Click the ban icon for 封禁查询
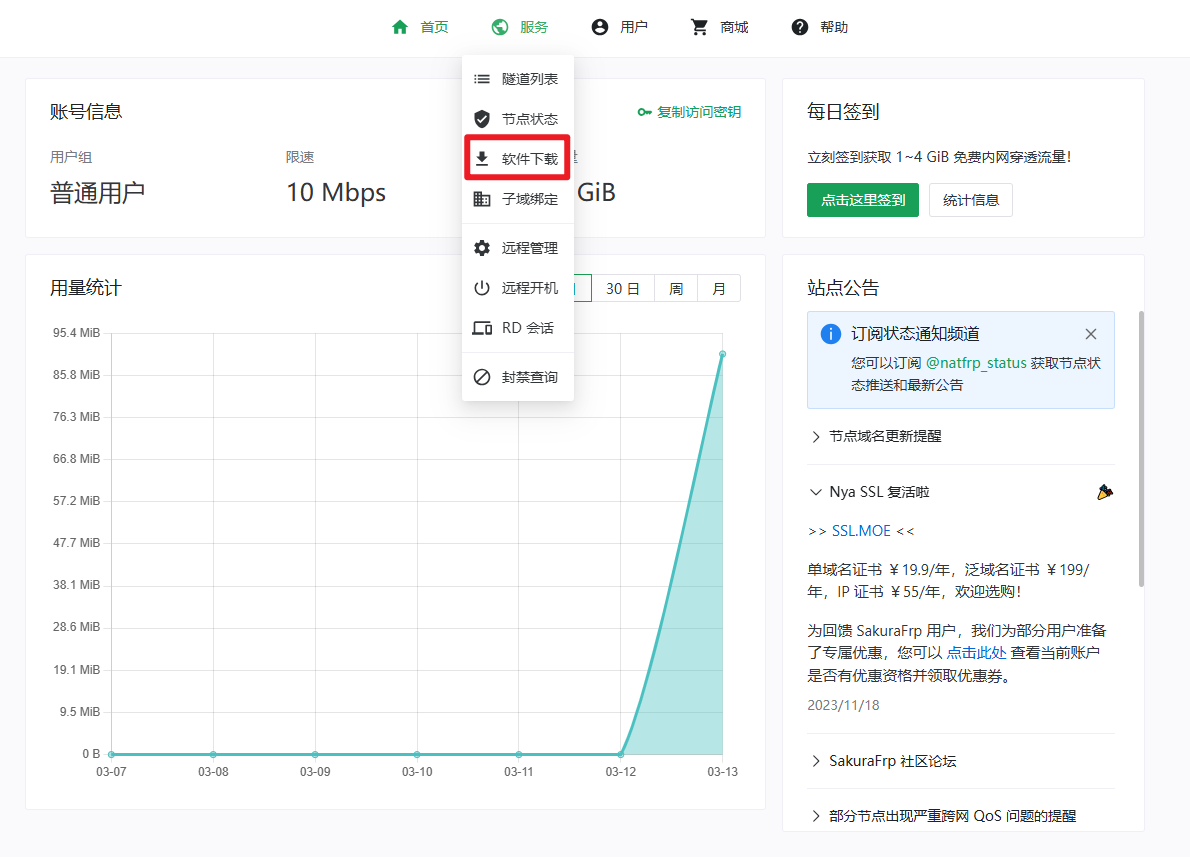This screenshot has width=1190, height=857. (482, 377)
